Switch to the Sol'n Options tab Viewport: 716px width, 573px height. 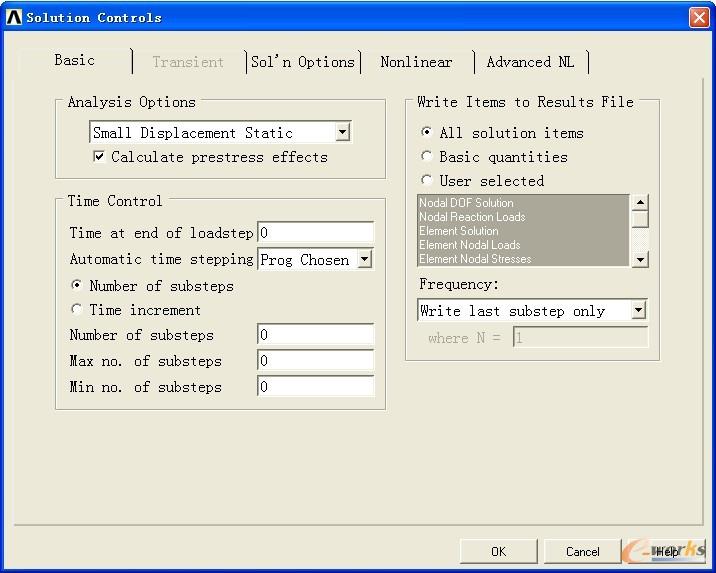coord(303,62)
